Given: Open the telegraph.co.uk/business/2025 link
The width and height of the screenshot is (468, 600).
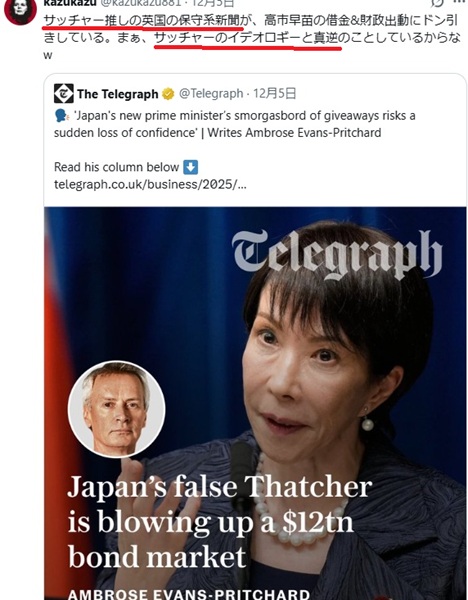Looking at the screenshot, I should (x=150, y=184).
